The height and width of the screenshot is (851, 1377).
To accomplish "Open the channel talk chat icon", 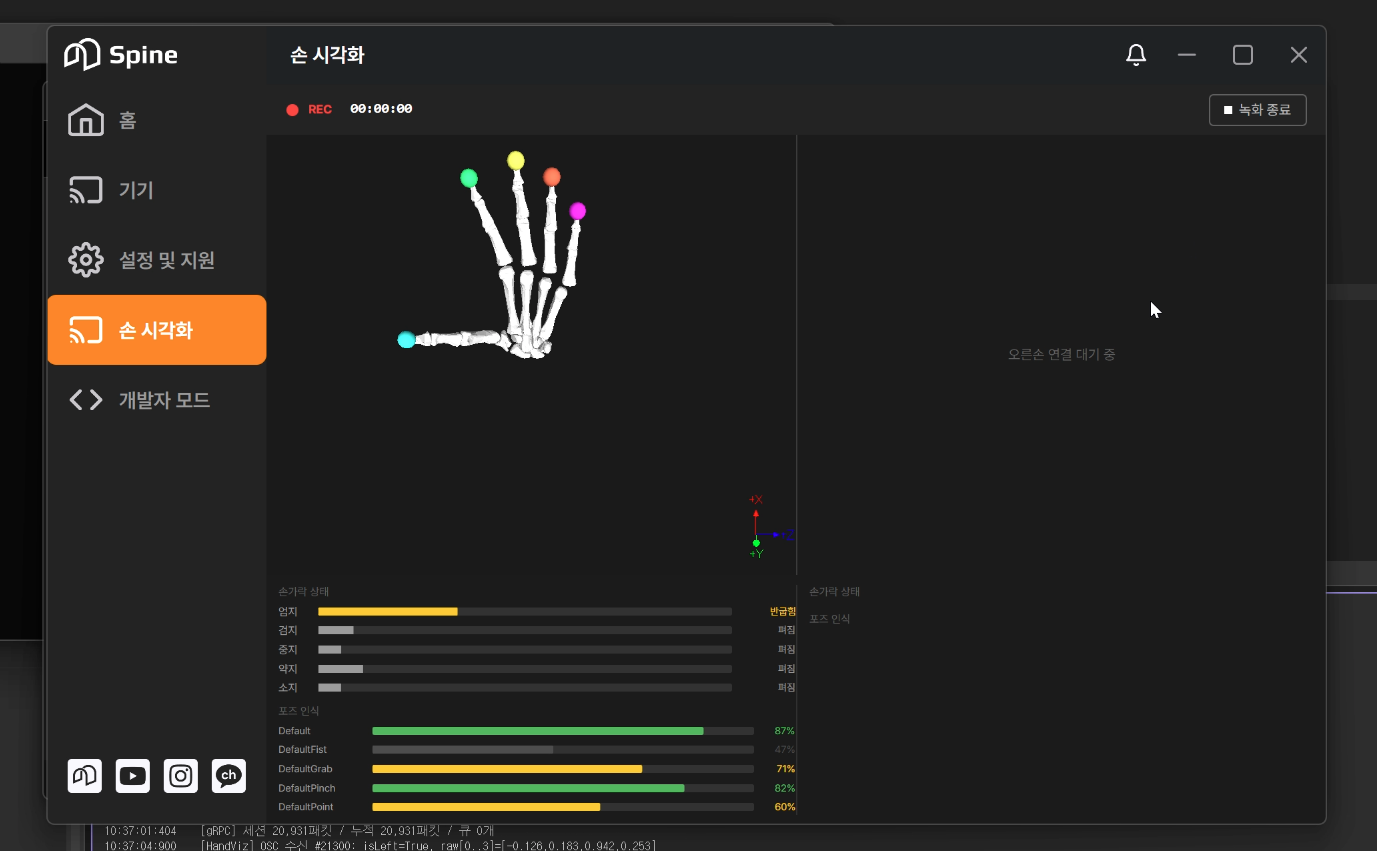I will point(229,776).
